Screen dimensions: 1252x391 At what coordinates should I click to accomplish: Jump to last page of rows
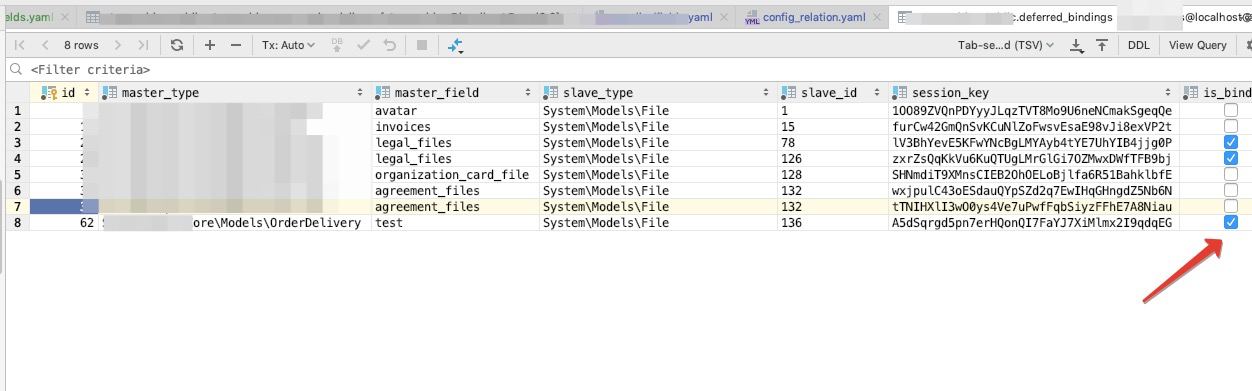(x=143, y=45)
